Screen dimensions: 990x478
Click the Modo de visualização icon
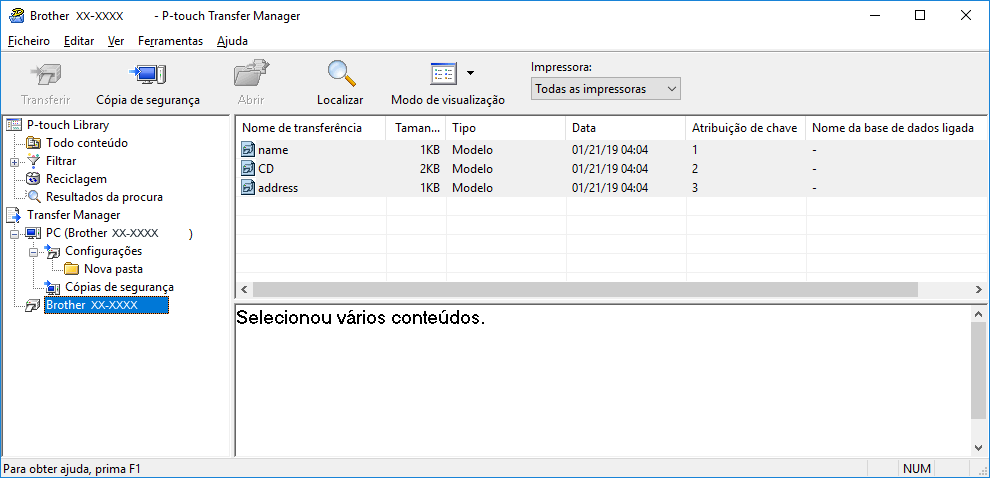point(443,74)
